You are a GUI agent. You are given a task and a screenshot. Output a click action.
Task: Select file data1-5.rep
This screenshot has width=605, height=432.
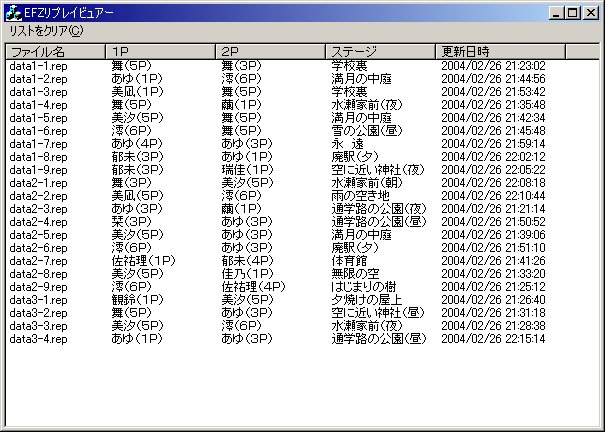click(x=38, y=118)
